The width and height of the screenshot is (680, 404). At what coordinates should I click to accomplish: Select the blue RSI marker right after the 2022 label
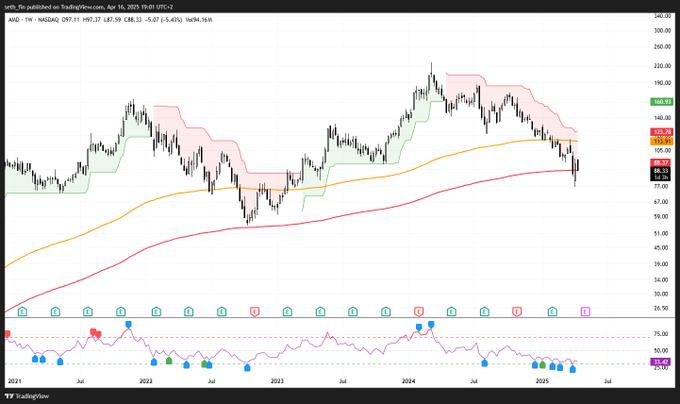[154, 362]
